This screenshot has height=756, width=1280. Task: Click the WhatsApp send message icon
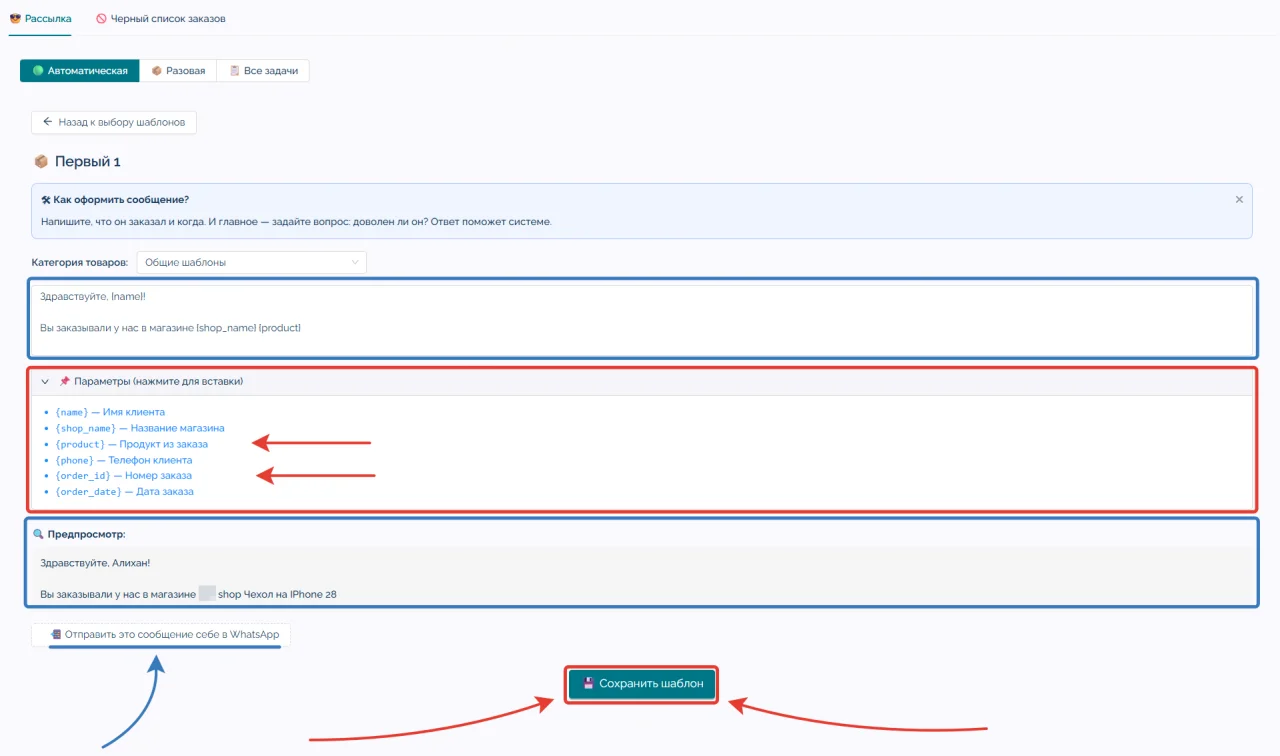56,635
